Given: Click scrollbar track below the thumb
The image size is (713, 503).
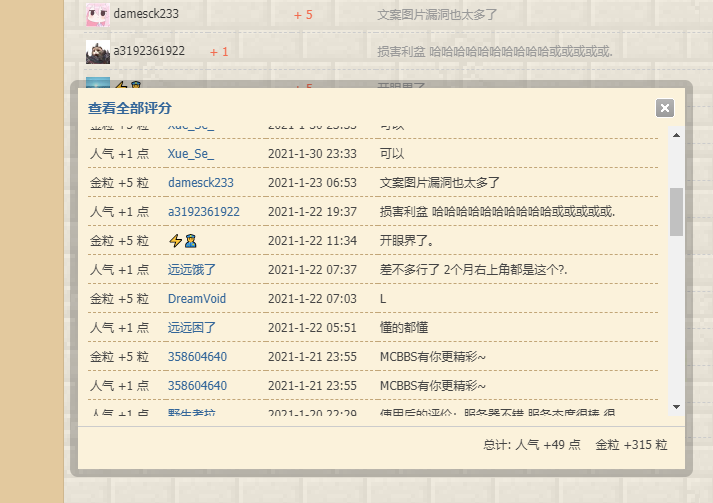Looking at the screenshot, I should 676,320.
